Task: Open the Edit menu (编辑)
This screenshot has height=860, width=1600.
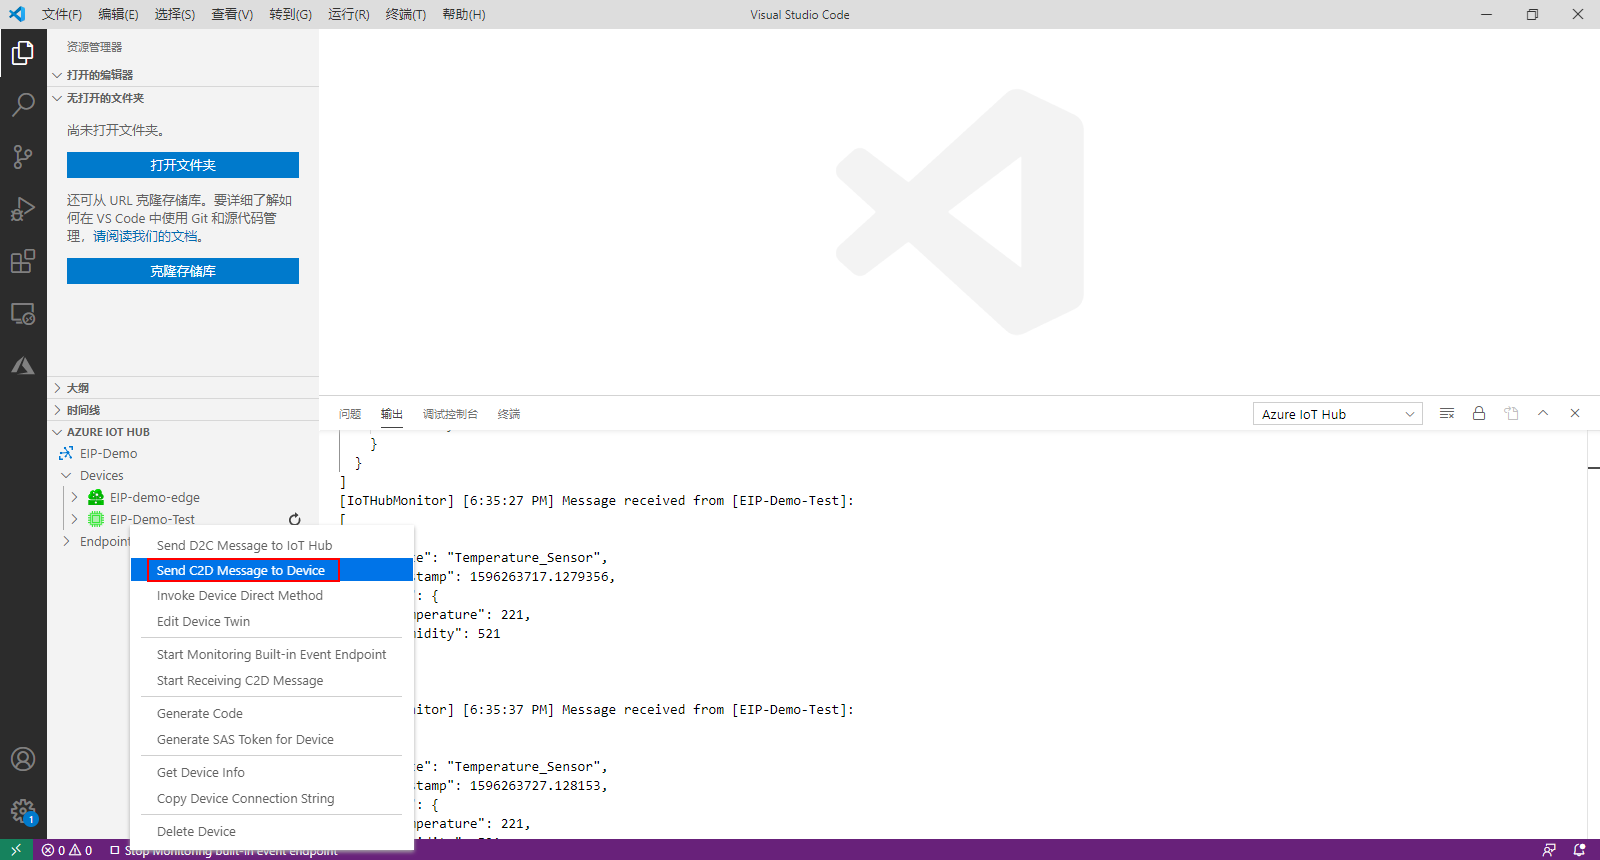Action: (118, 14)
